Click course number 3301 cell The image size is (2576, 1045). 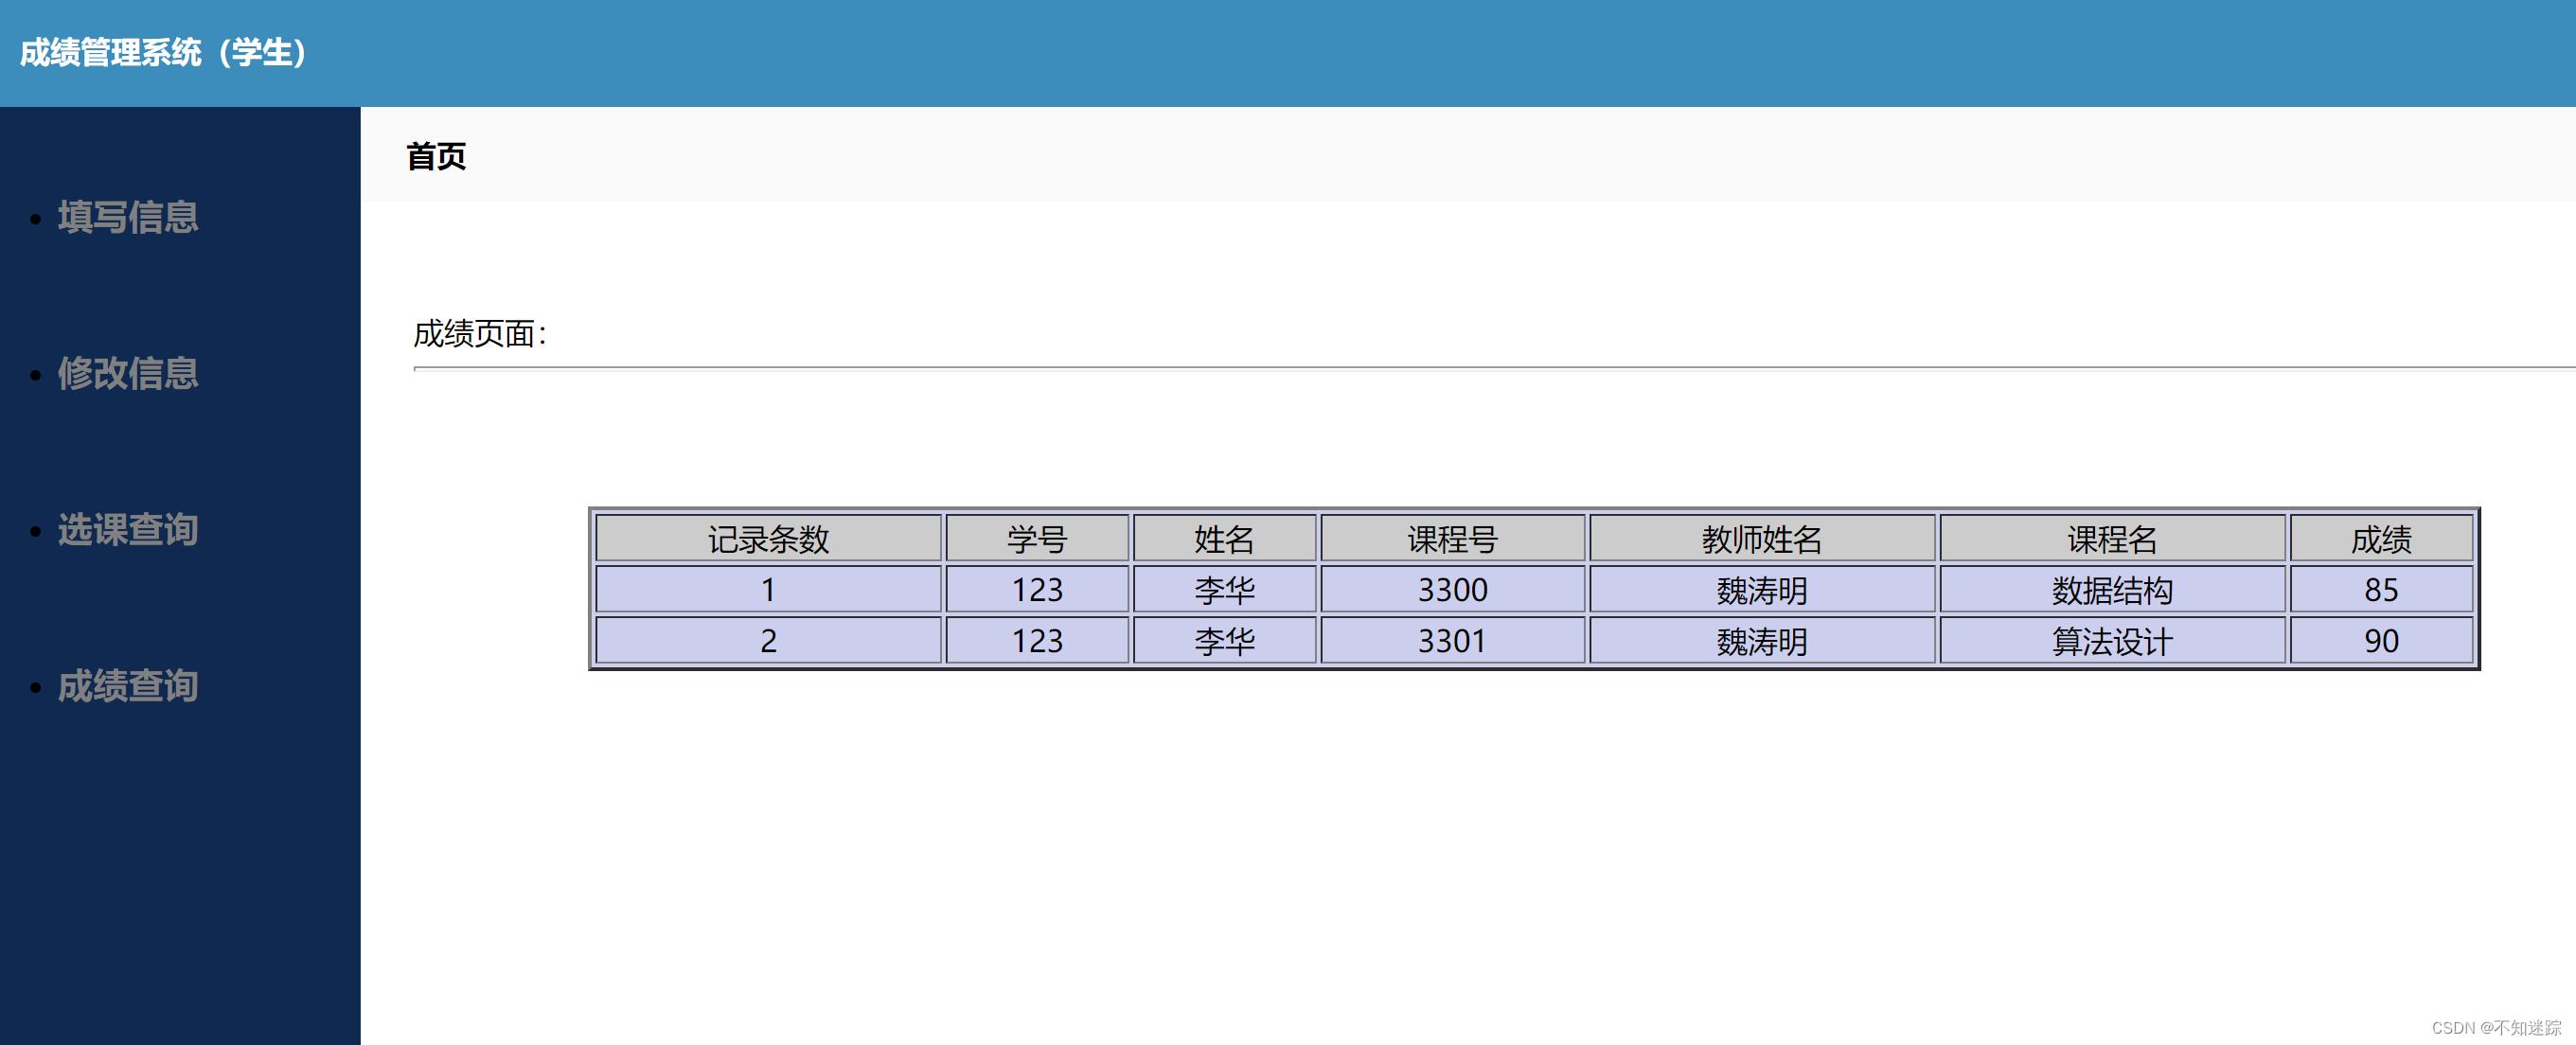pyautogui.click(x=1452, y=641)
